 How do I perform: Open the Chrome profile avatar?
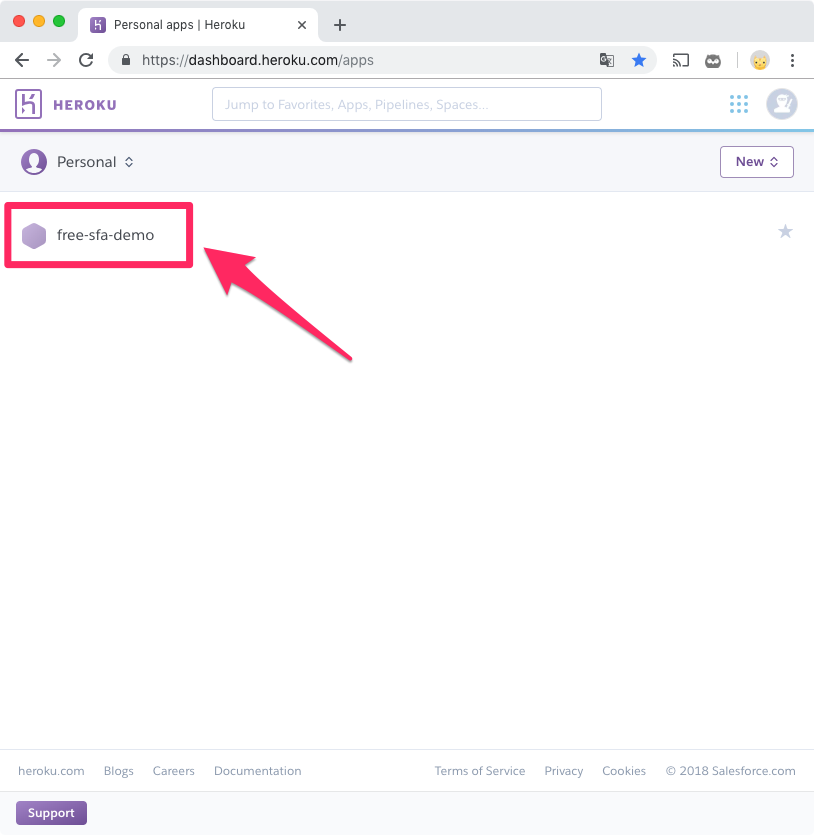[760, 61]
